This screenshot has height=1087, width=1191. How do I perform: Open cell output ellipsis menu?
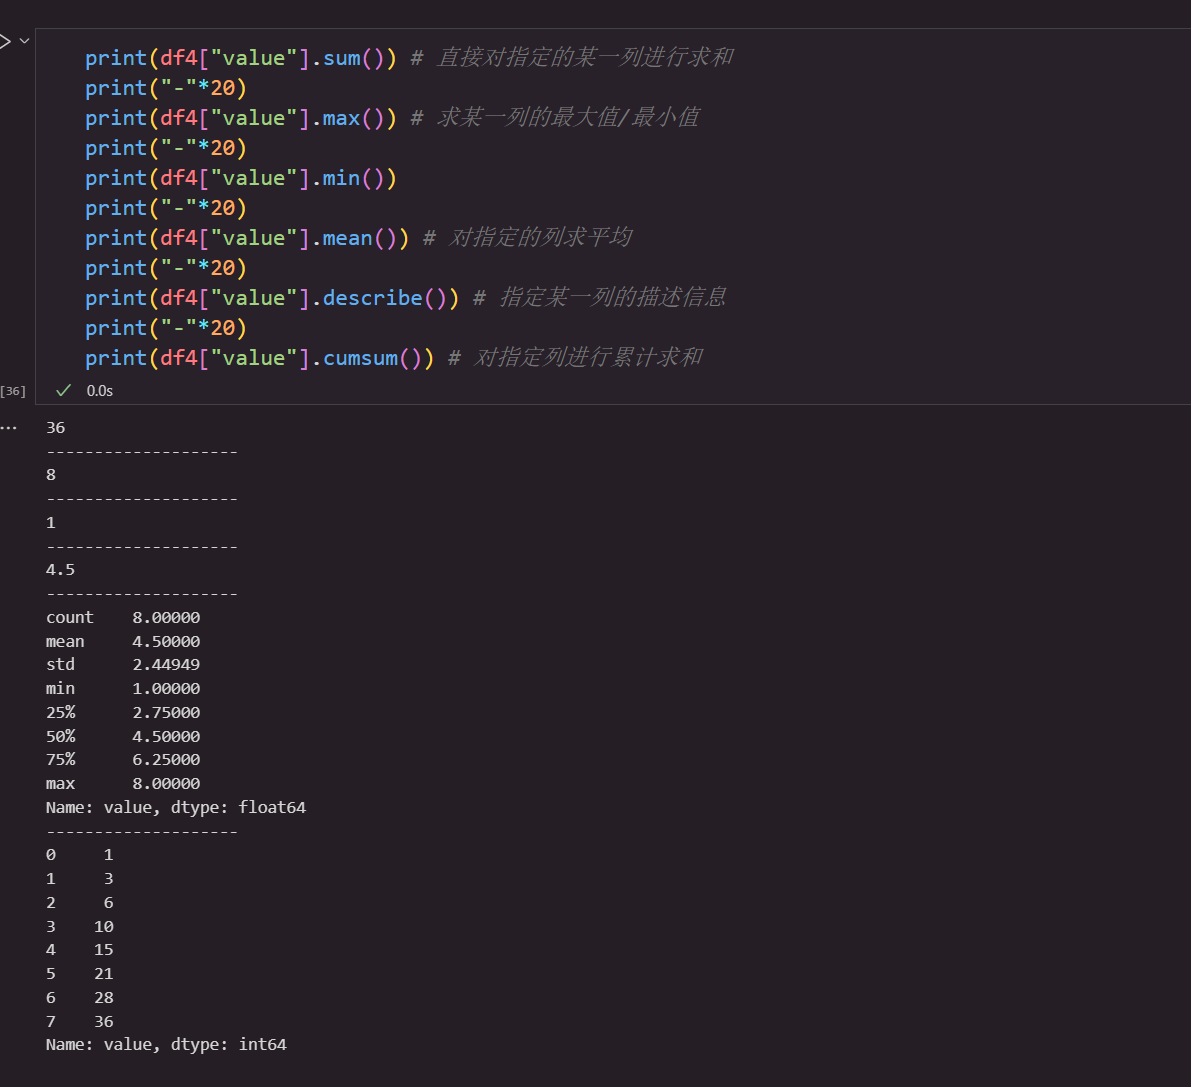tap(8, 428)
